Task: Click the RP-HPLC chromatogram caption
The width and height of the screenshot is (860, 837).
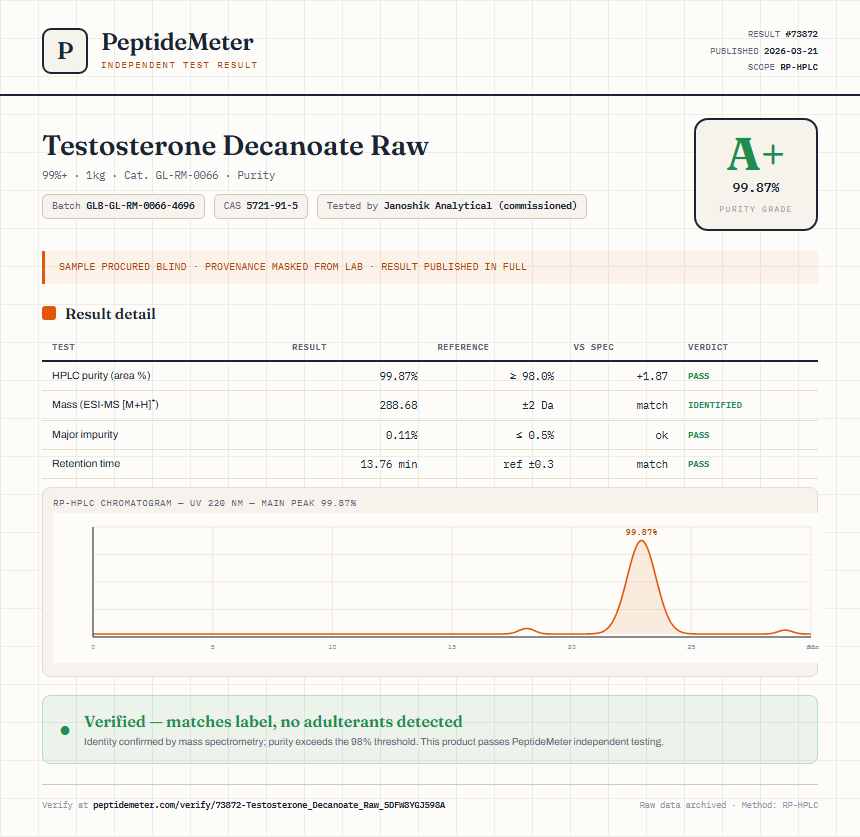Action: coord(205,503)
